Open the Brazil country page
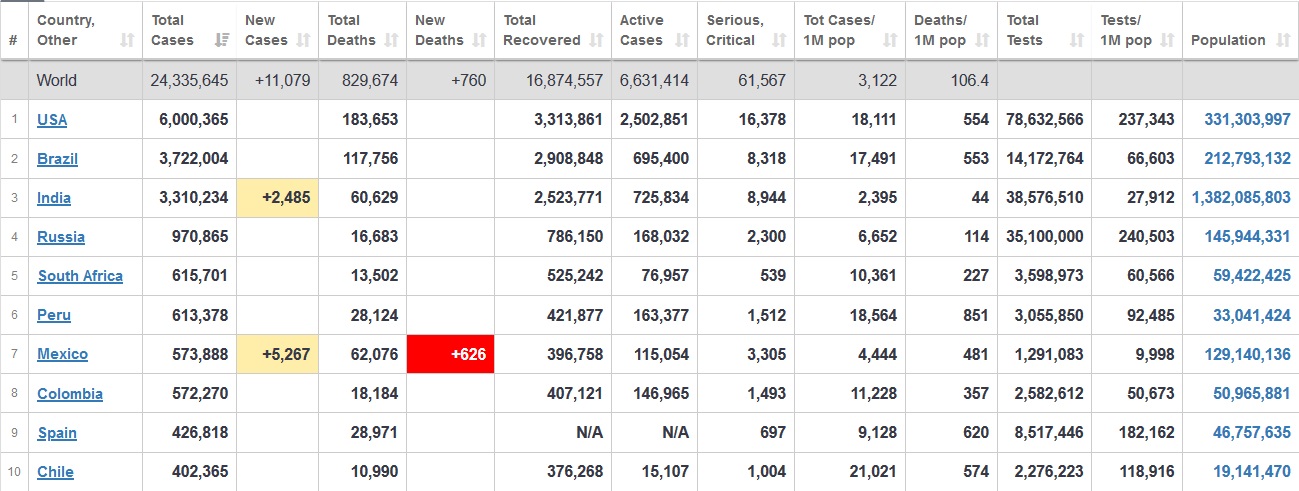1299x491 pixels. click(57, 159)
